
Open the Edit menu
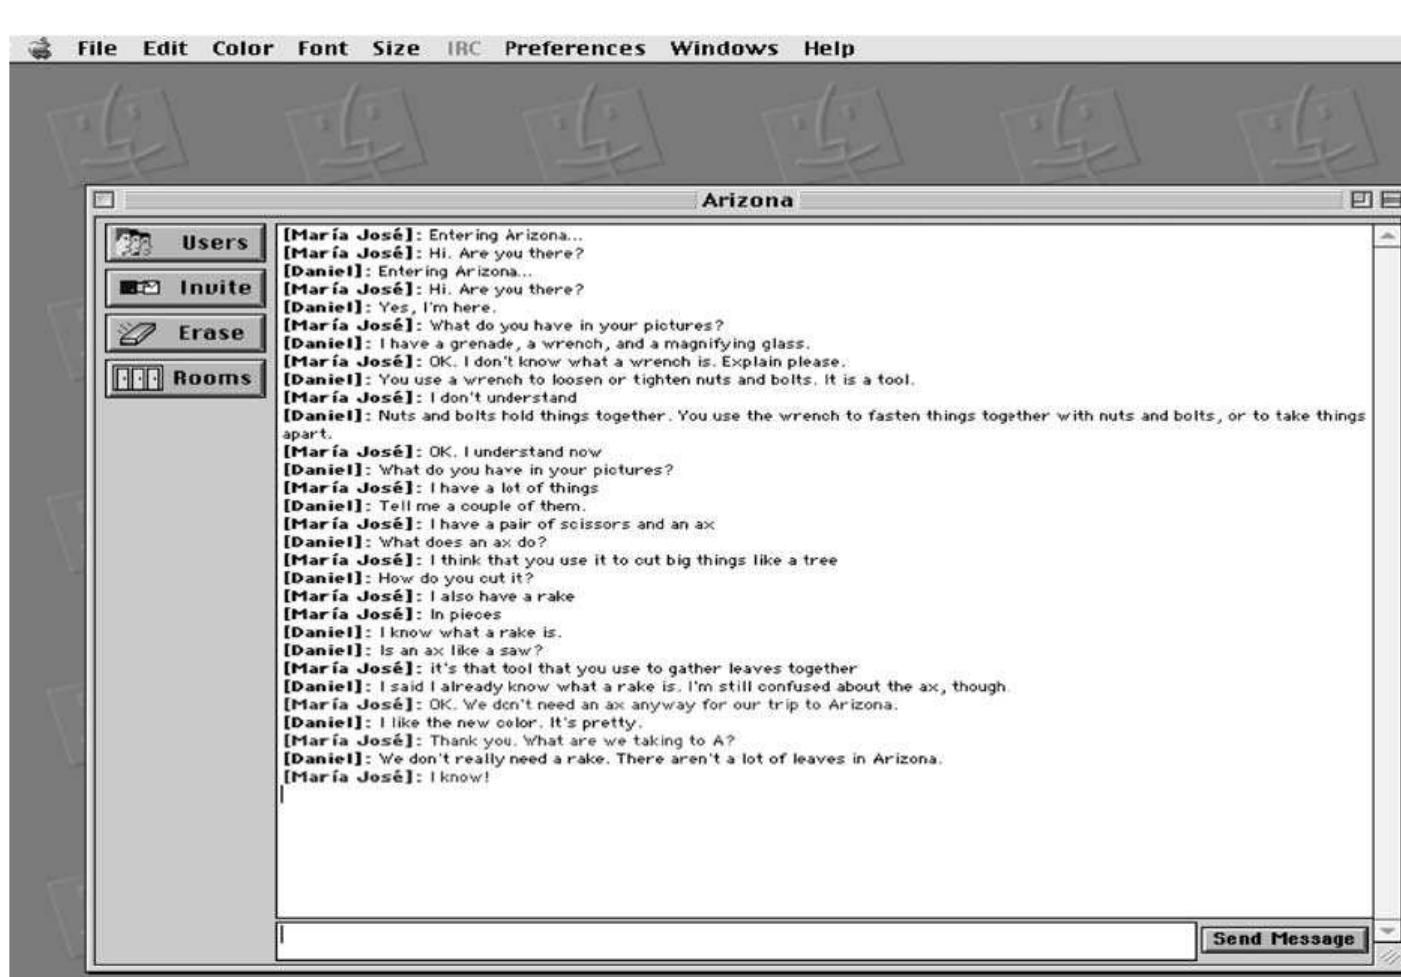click(165, 49)
